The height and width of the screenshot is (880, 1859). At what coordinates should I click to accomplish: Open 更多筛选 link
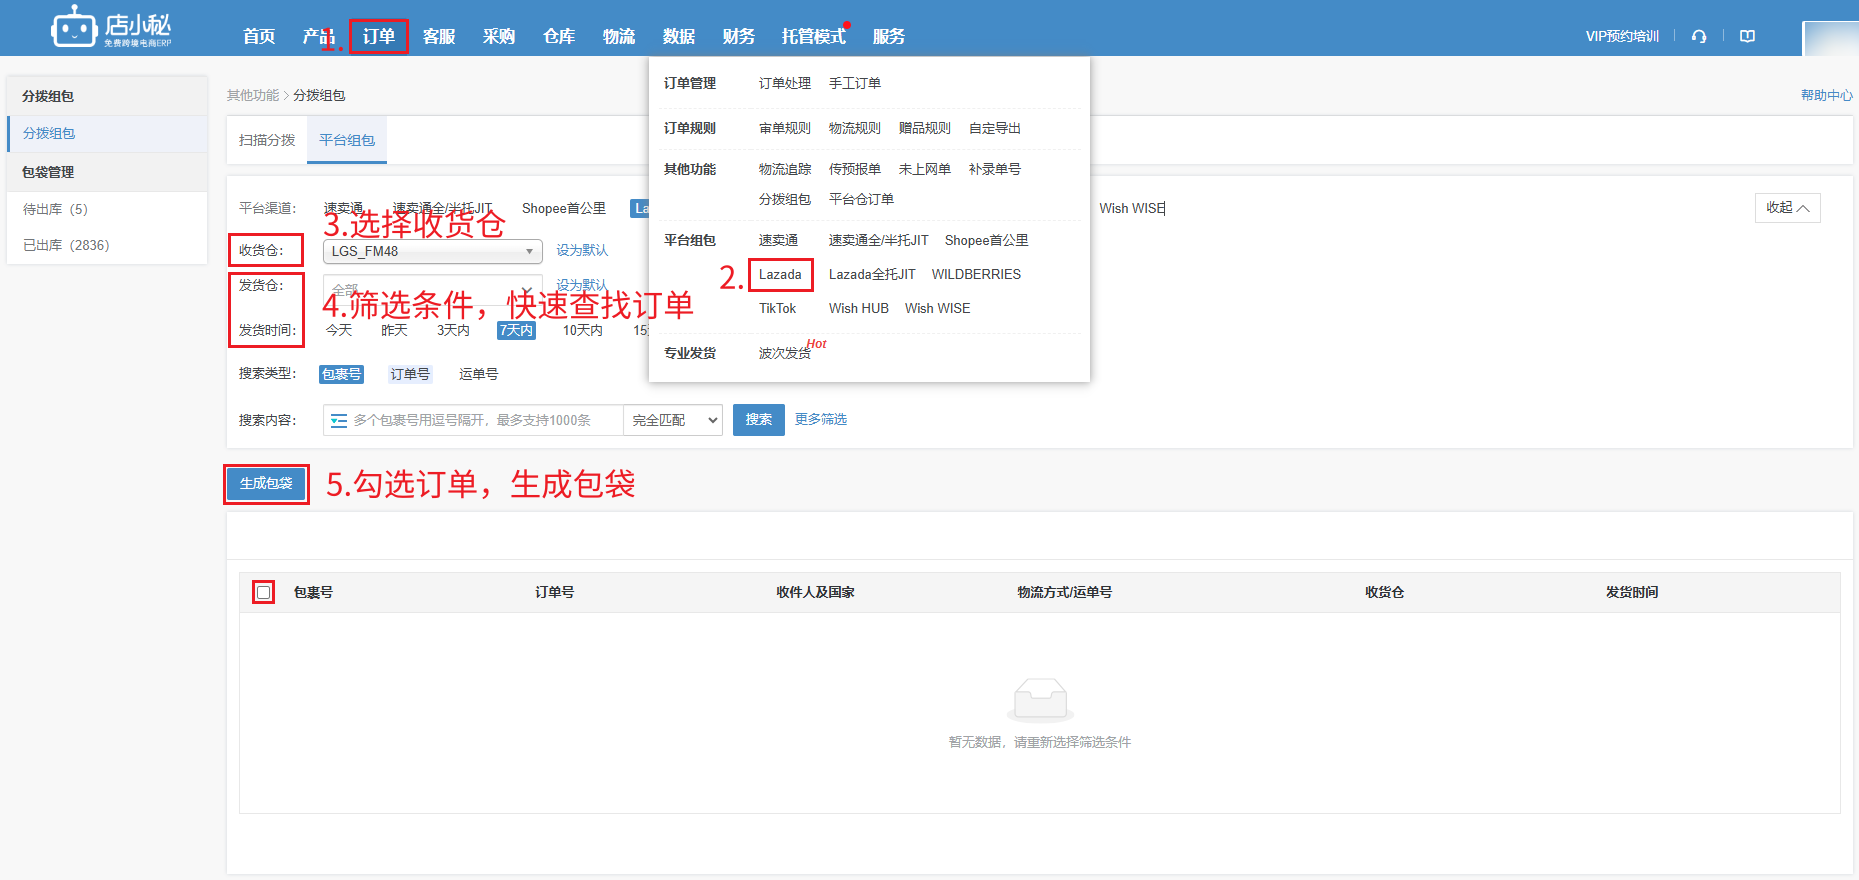click(821, 419)
